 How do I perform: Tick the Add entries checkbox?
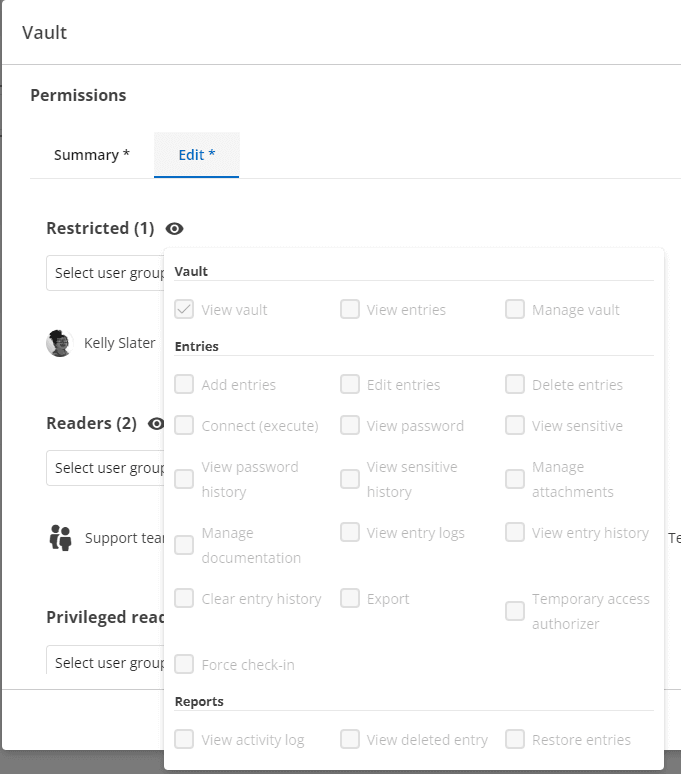pos(184,385)
